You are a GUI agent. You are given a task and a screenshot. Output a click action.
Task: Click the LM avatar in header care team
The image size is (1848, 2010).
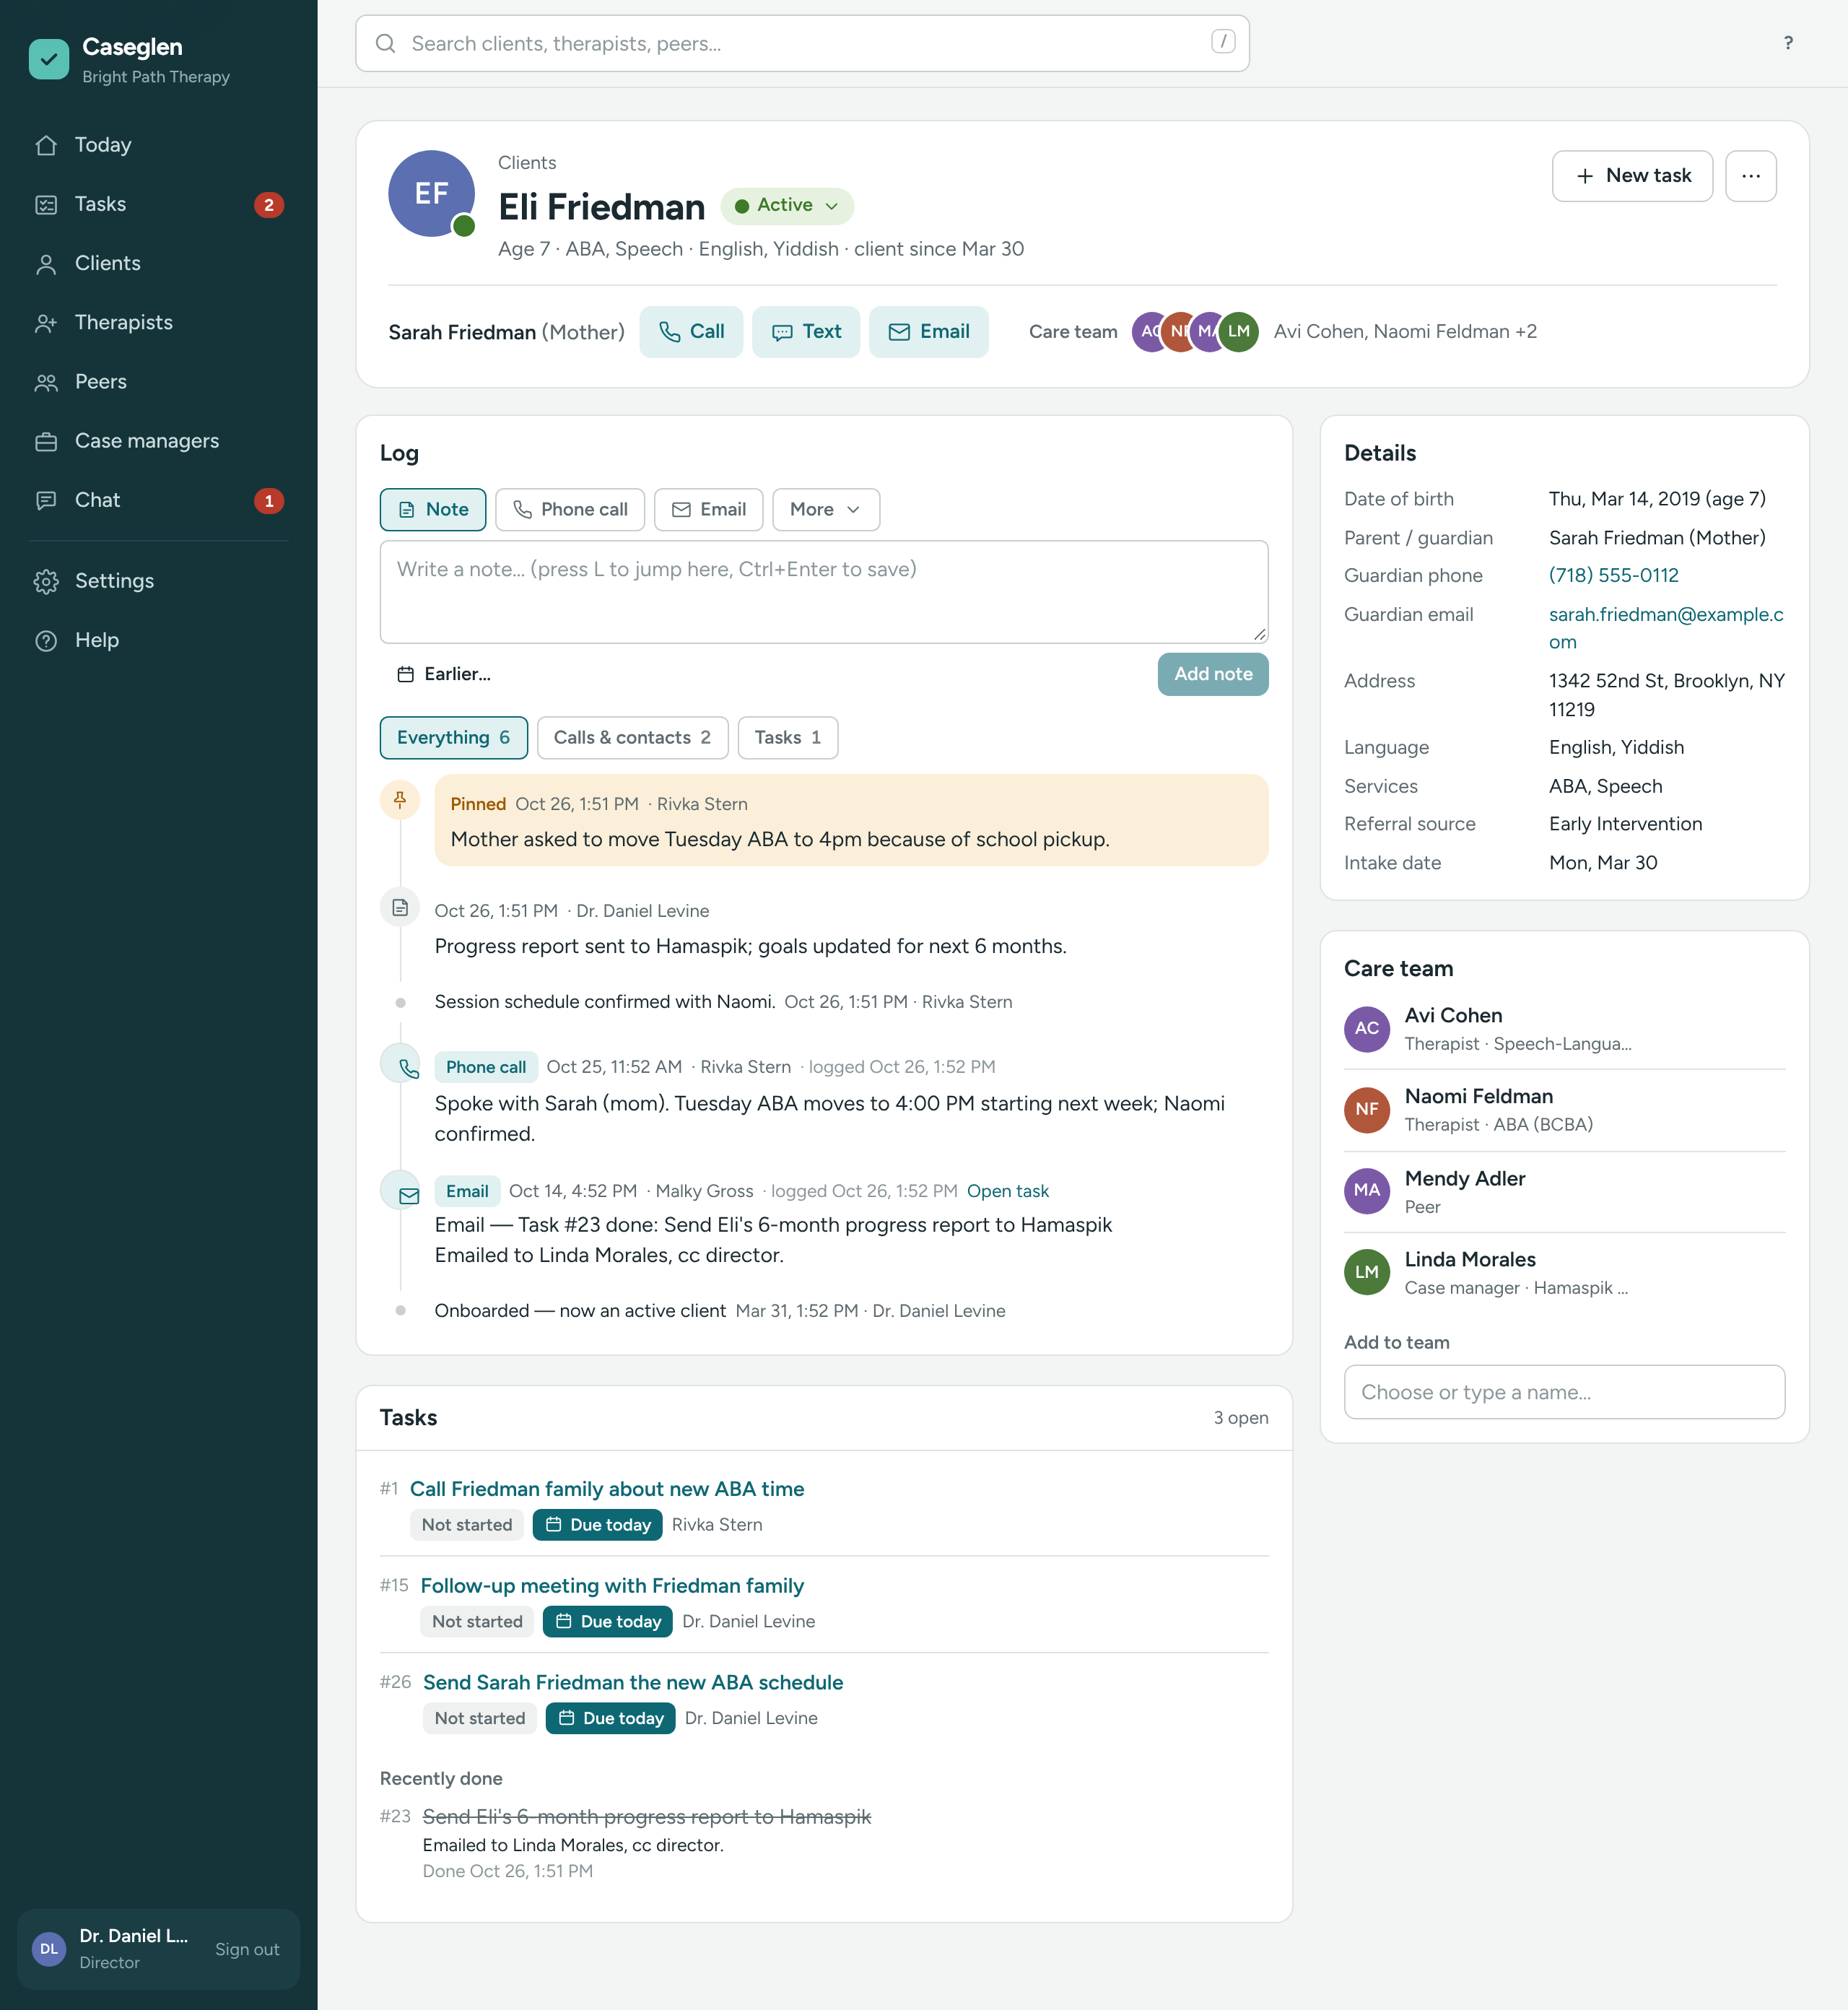pos(1238,332)
